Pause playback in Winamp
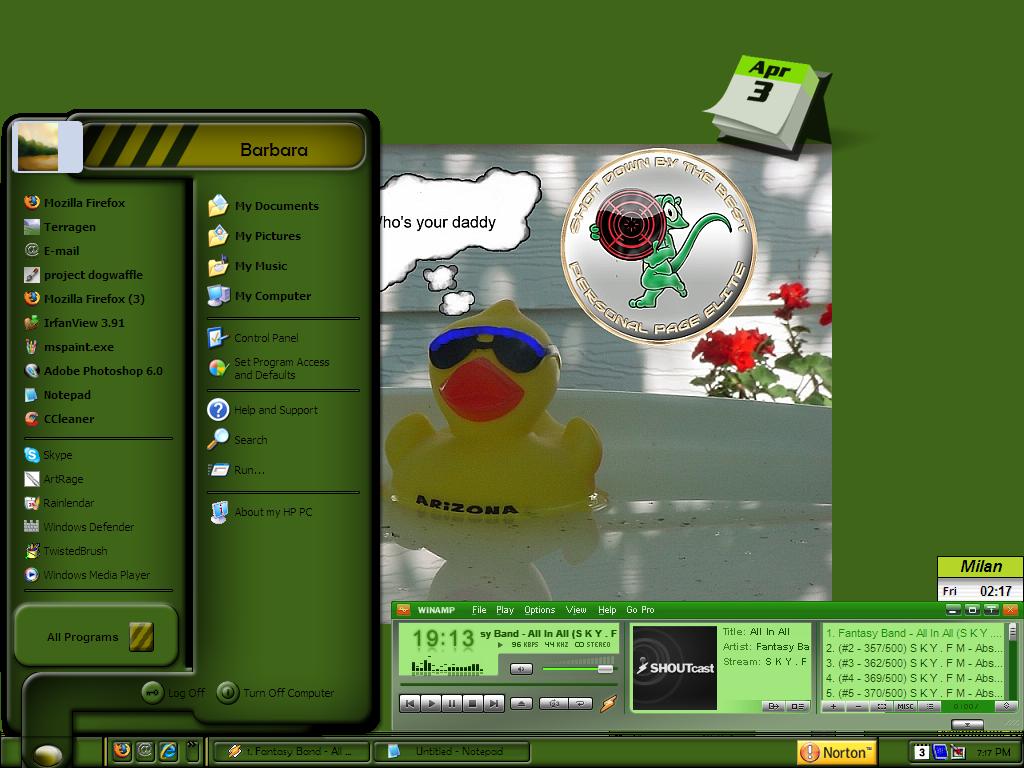This screenshot has width=1024, height=768. [x=451, y=703]
